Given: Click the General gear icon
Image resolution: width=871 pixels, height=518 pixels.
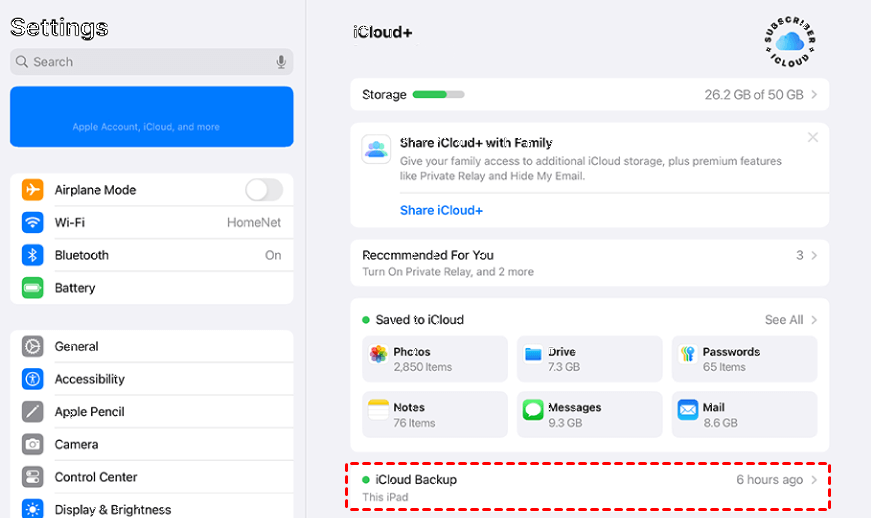Looking at the screenshot, I should pos(32,346).
